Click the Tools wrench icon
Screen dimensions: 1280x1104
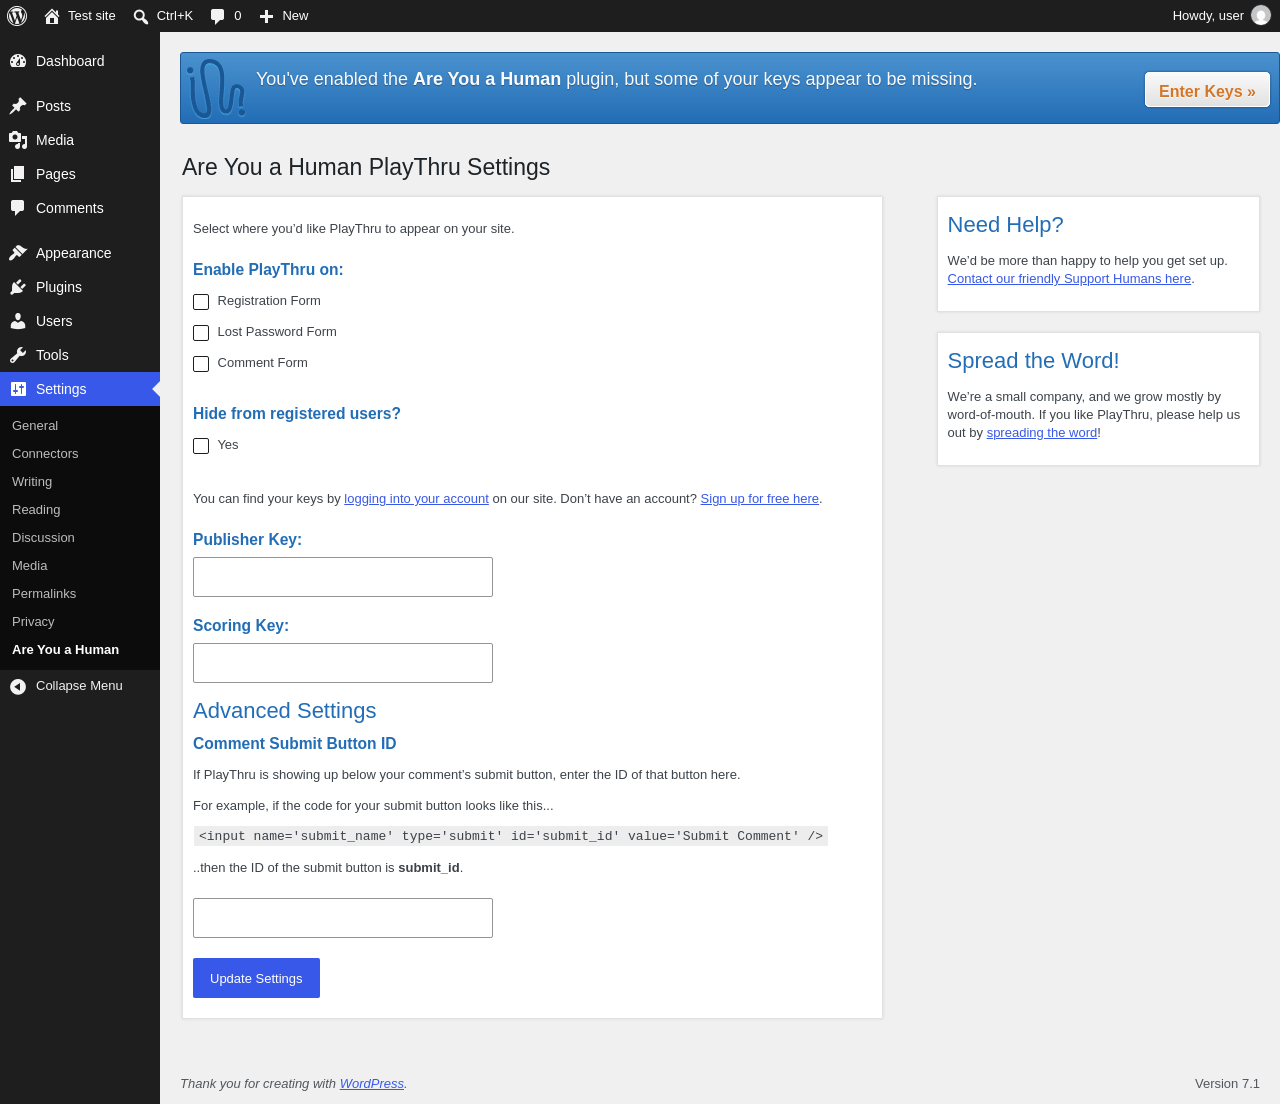click(x=18, y=355)
